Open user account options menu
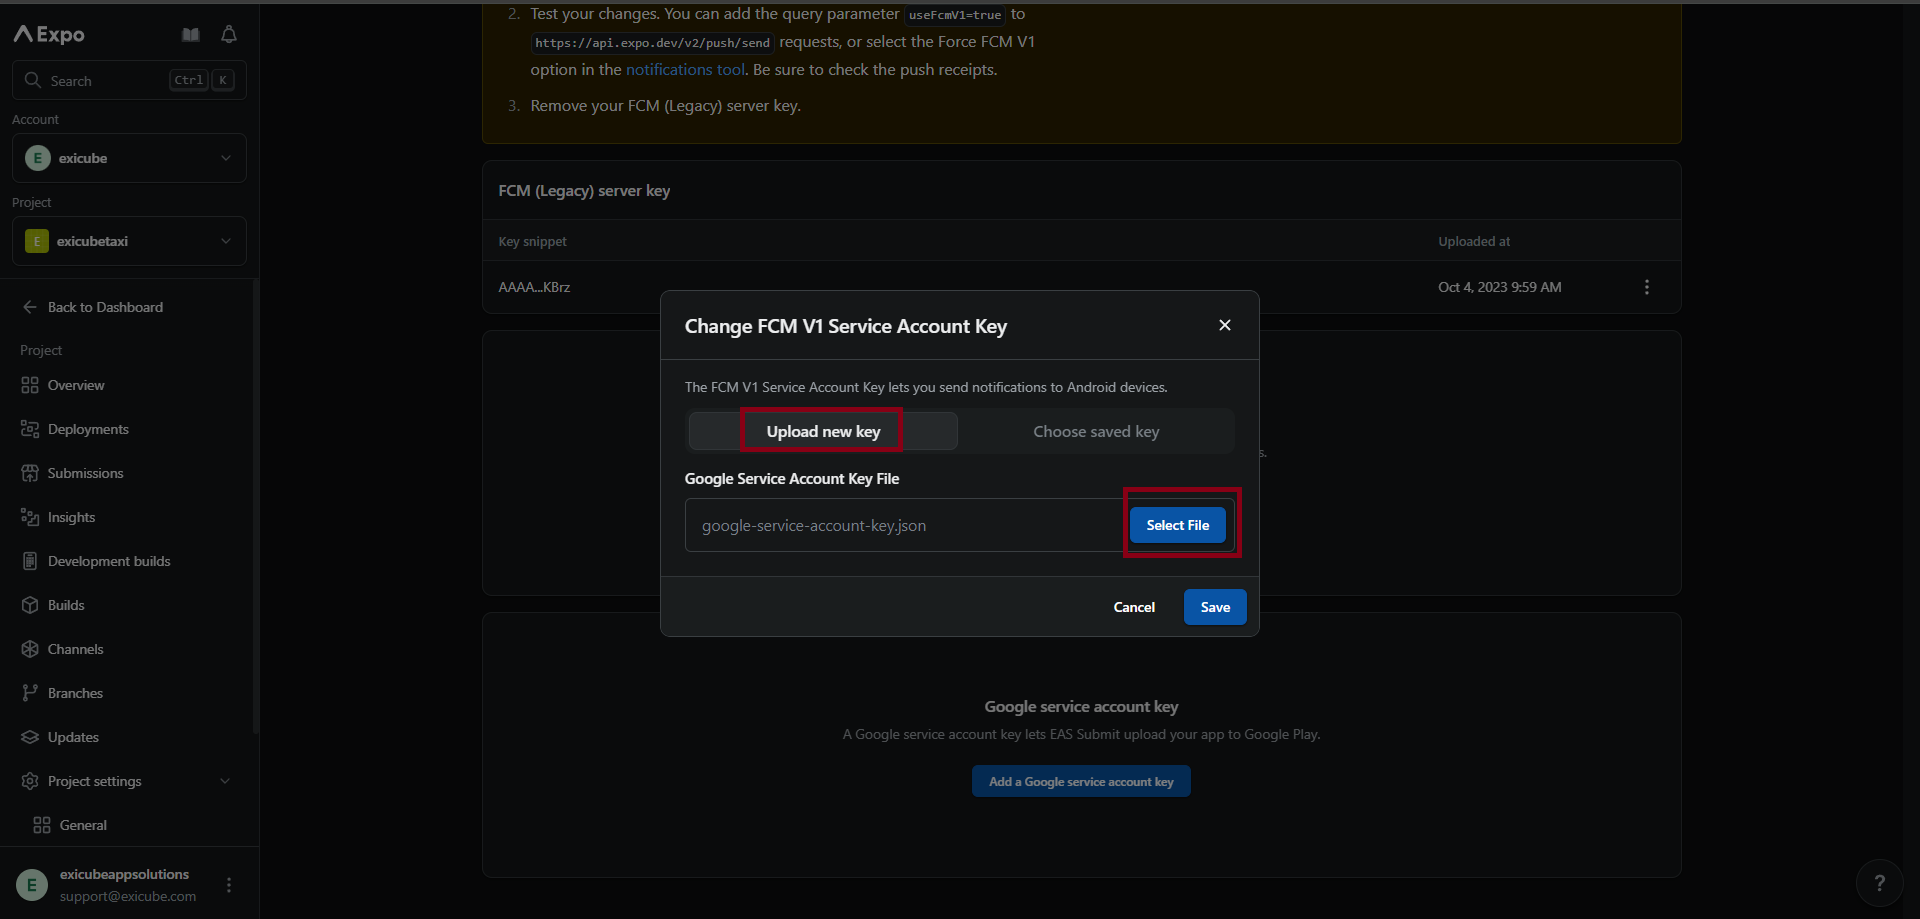The height and width of the screenshot is (919, 1920). (229, 885)
